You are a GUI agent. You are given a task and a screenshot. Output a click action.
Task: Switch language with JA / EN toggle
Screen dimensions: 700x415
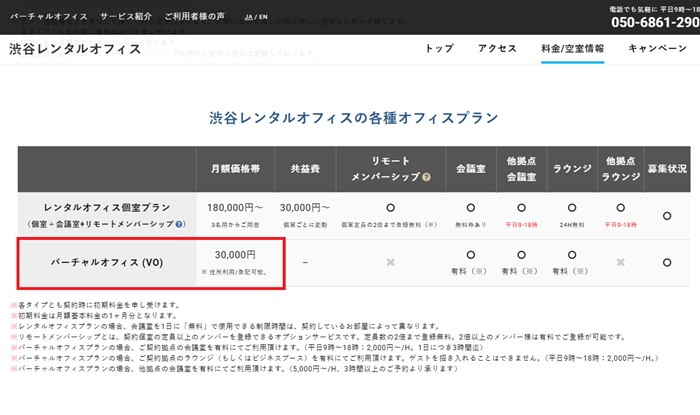(x=254, y=17)
